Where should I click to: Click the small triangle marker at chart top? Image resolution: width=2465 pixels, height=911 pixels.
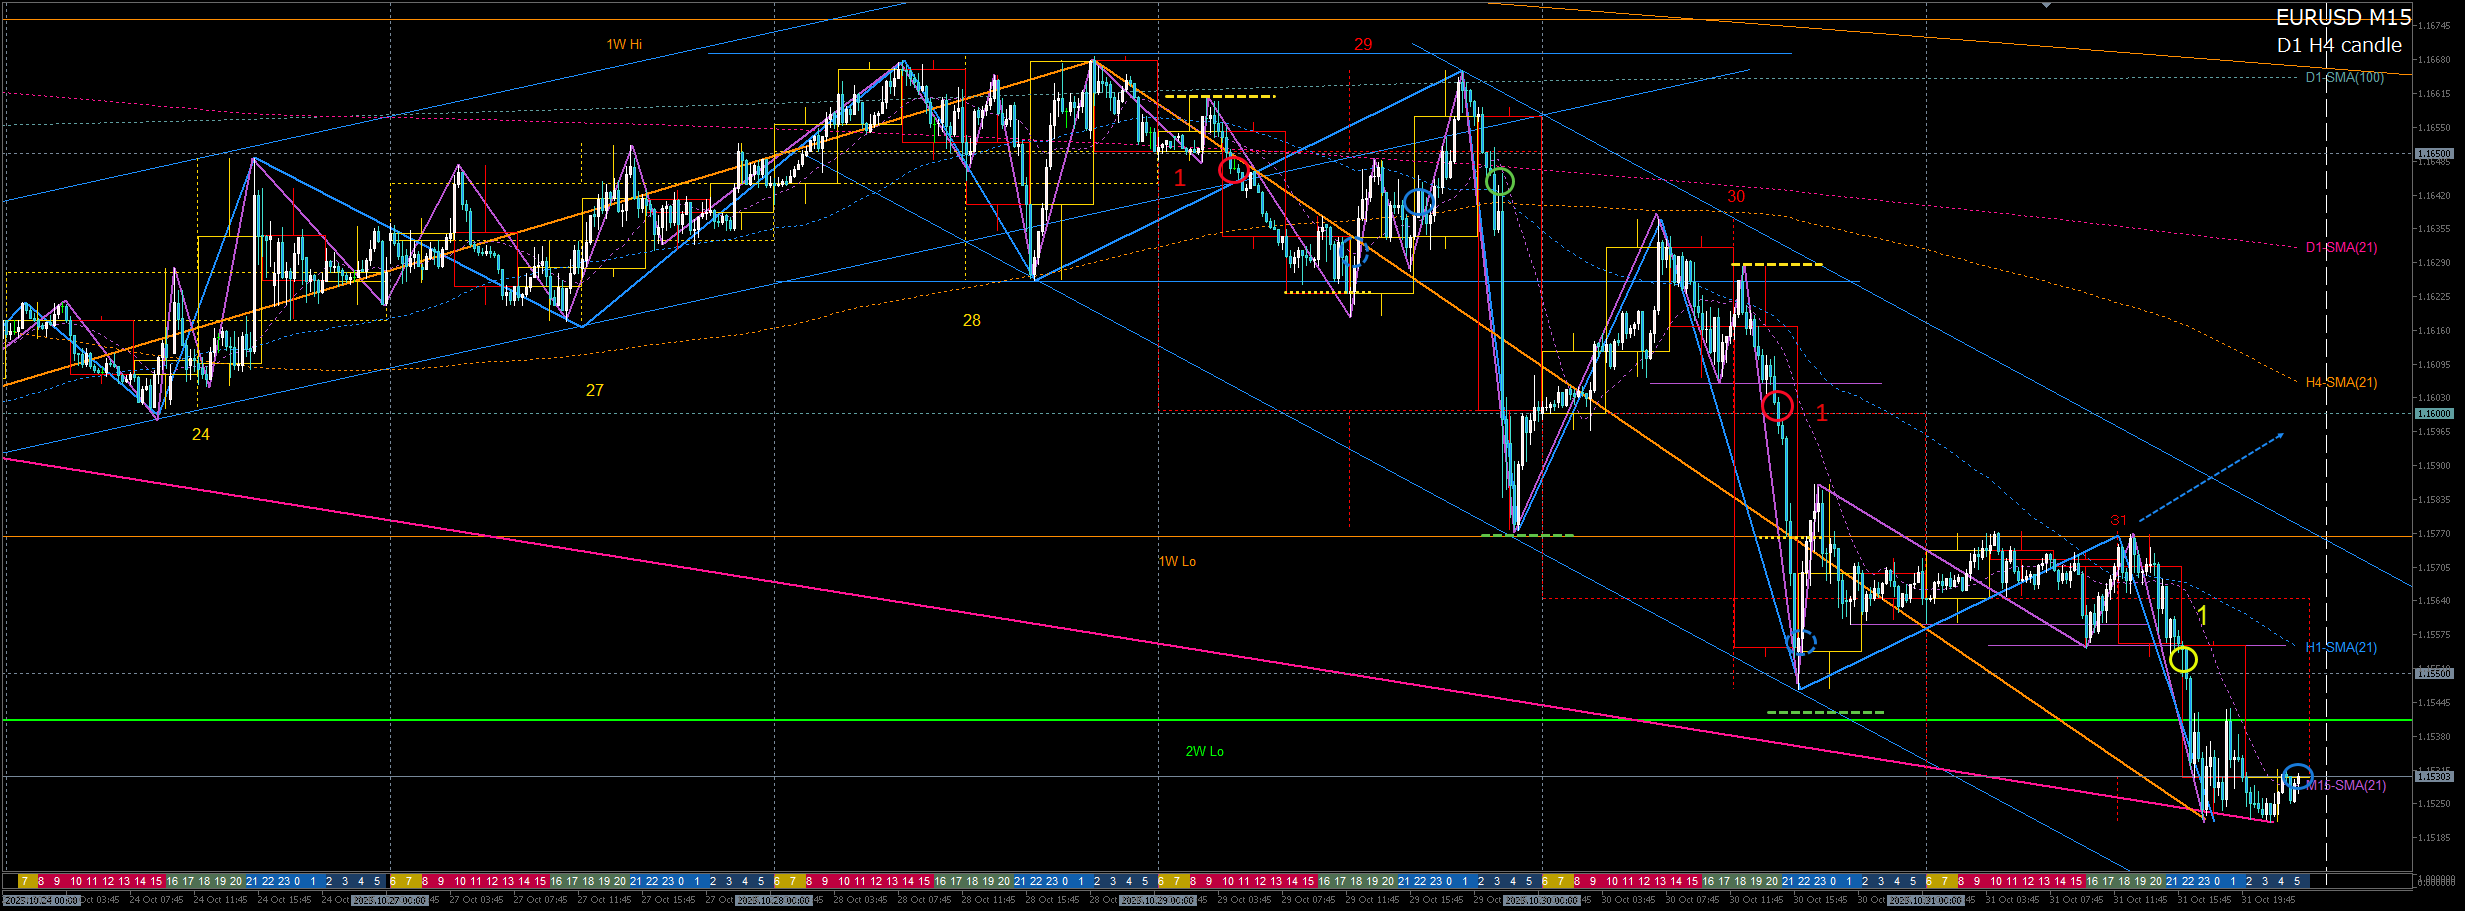coord(2047,5)
